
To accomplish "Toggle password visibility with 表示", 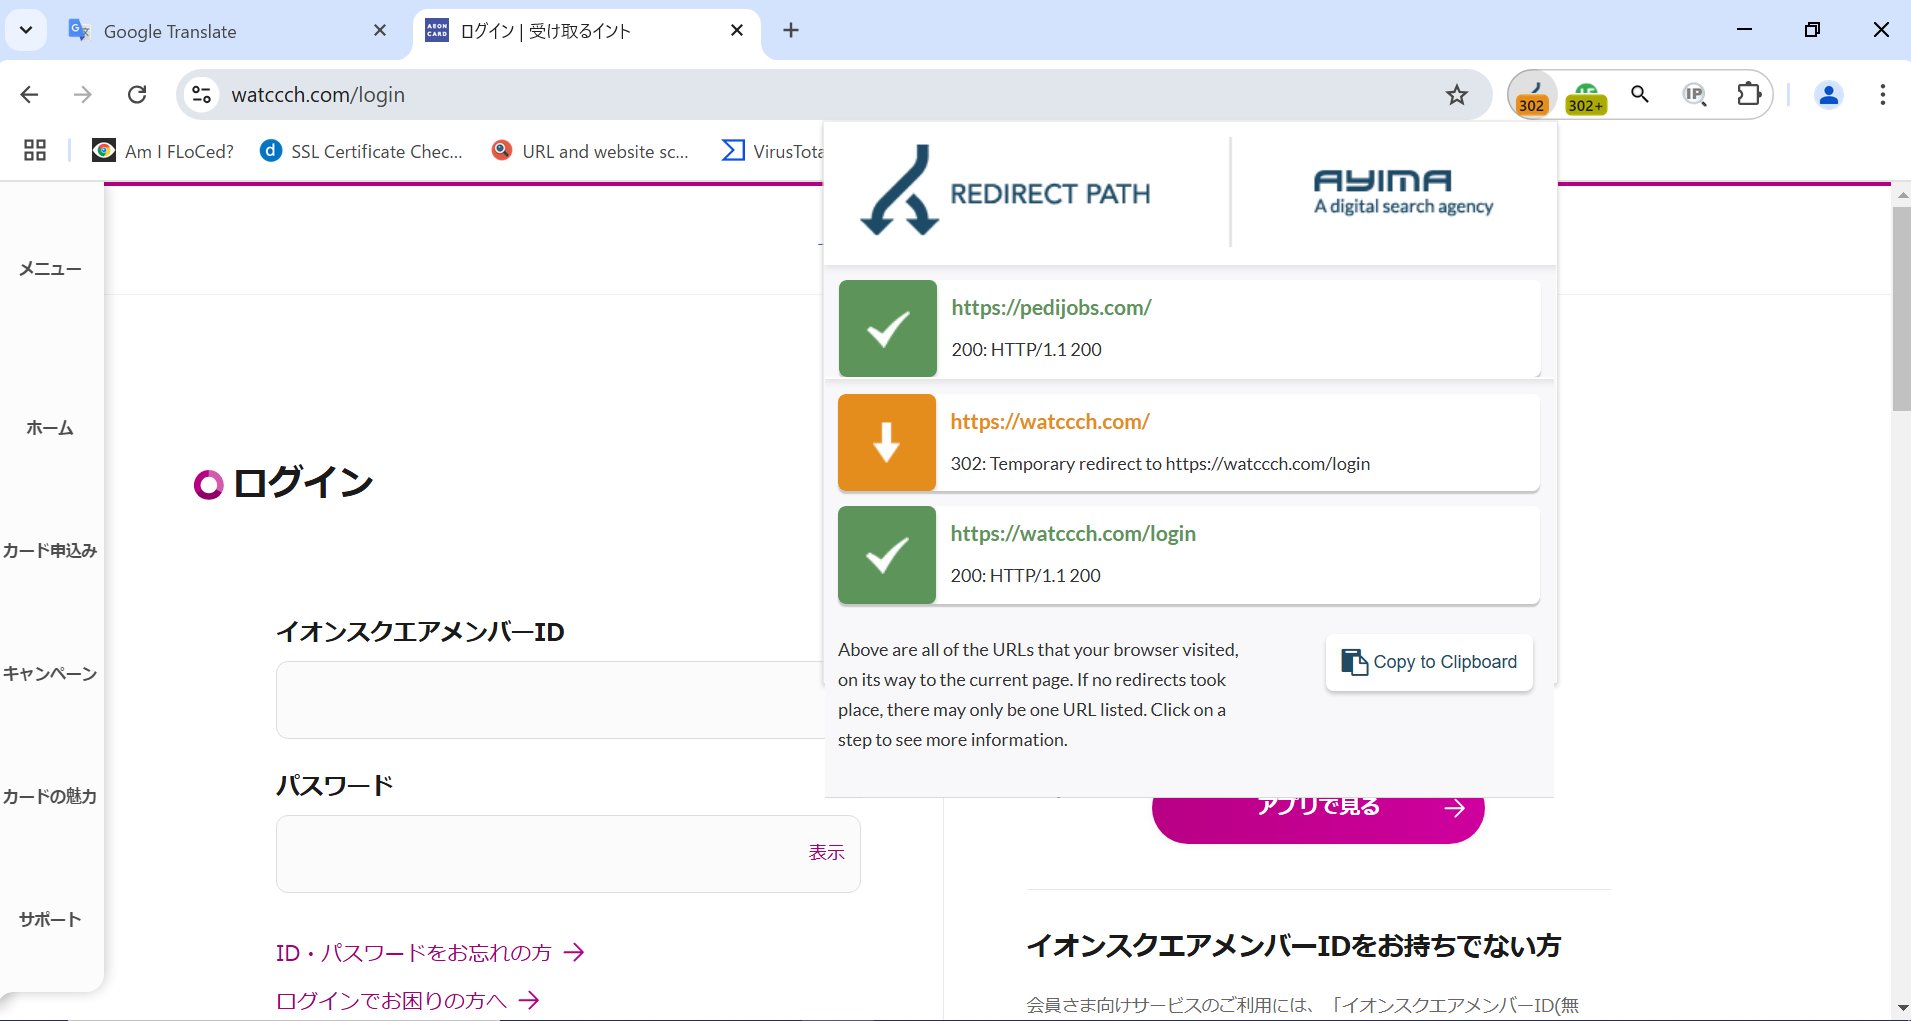I will point(827,853).
